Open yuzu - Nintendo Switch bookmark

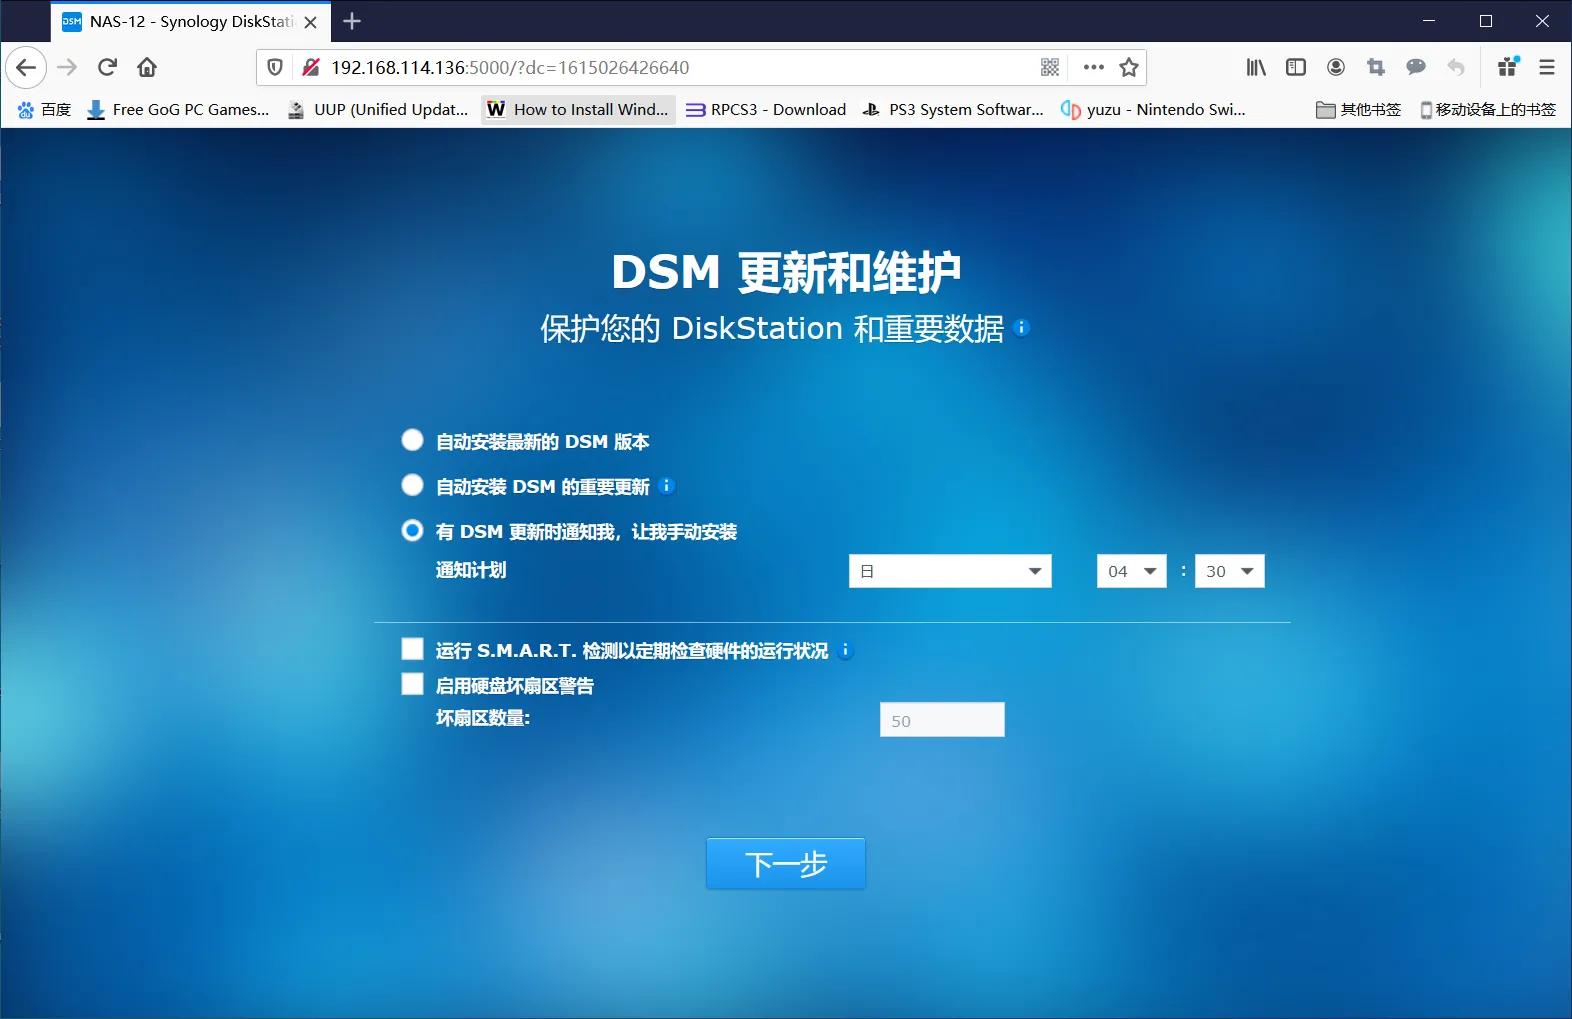(1153, 110)
